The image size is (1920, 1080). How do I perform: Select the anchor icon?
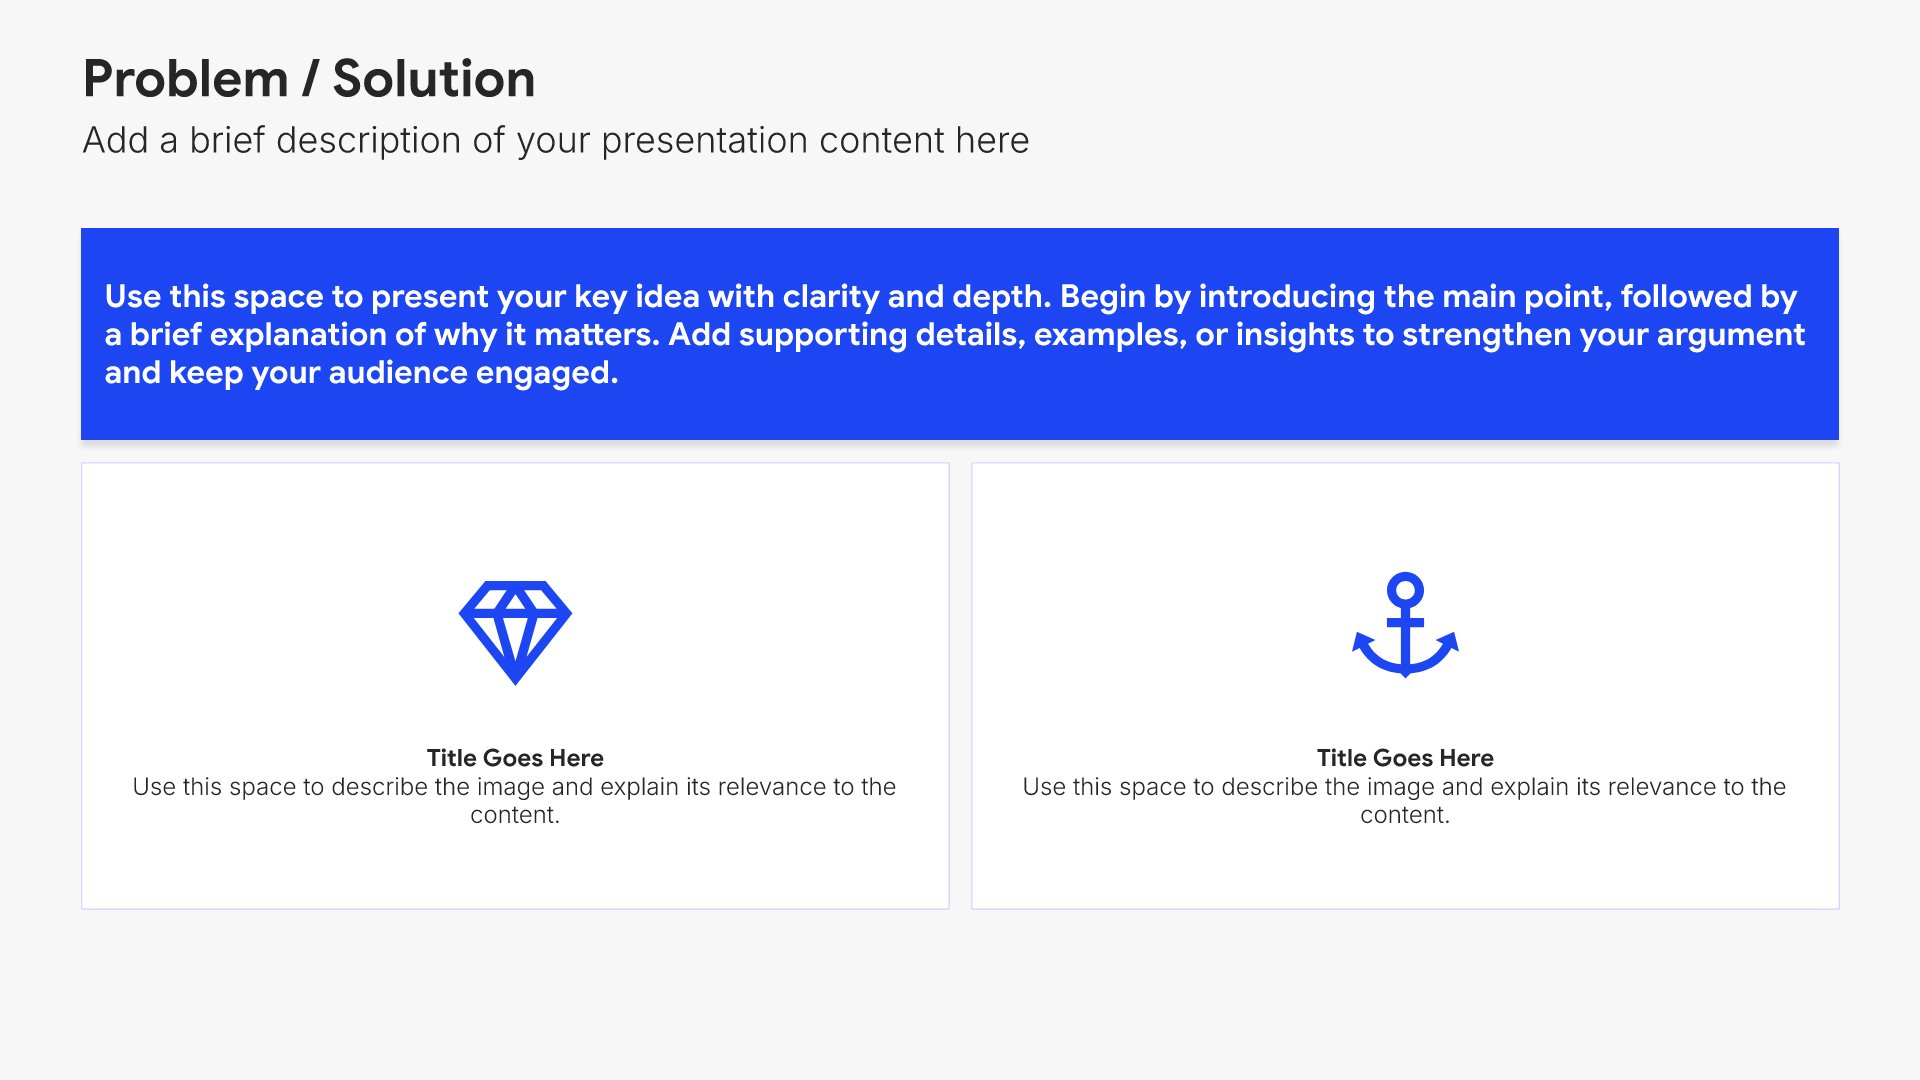point(1405,625)
